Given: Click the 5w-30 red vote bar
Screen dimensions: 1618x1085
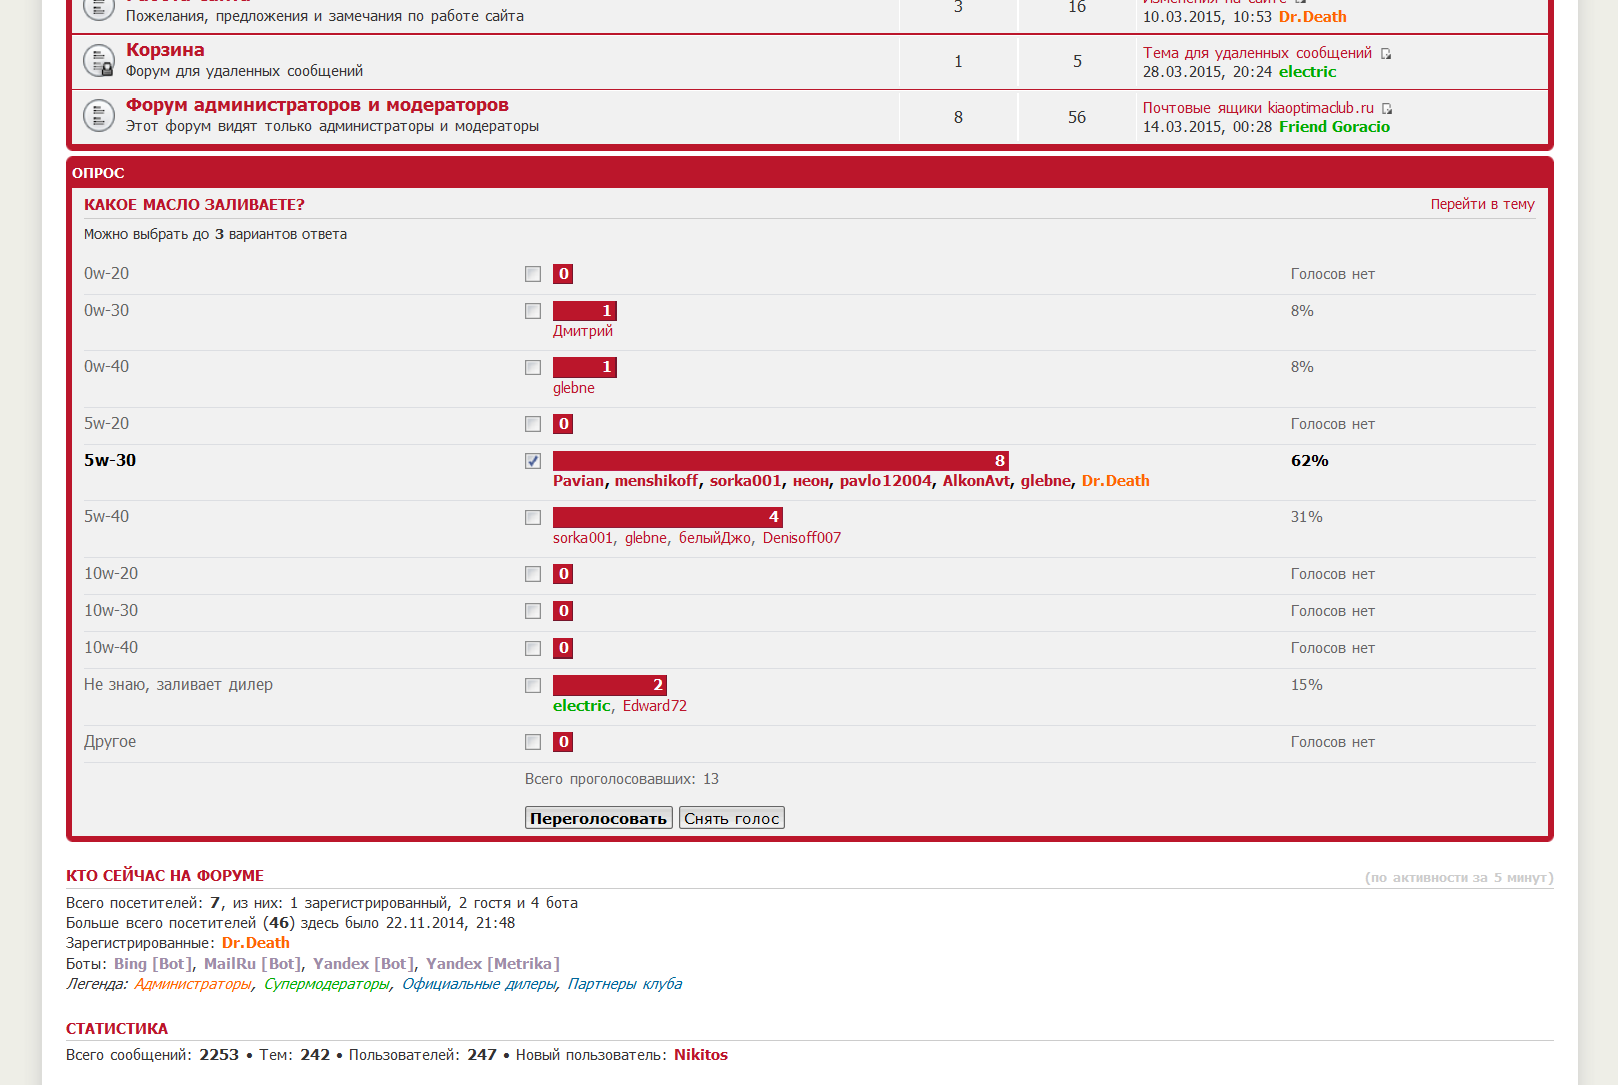Looking at the screenshot, I should tap(780, 461).
